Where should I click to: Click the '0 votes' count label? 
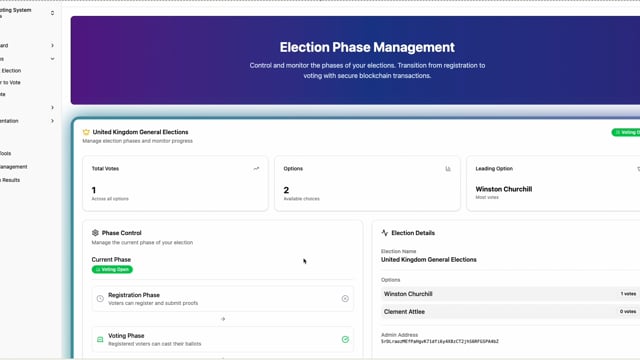point(628,311)
